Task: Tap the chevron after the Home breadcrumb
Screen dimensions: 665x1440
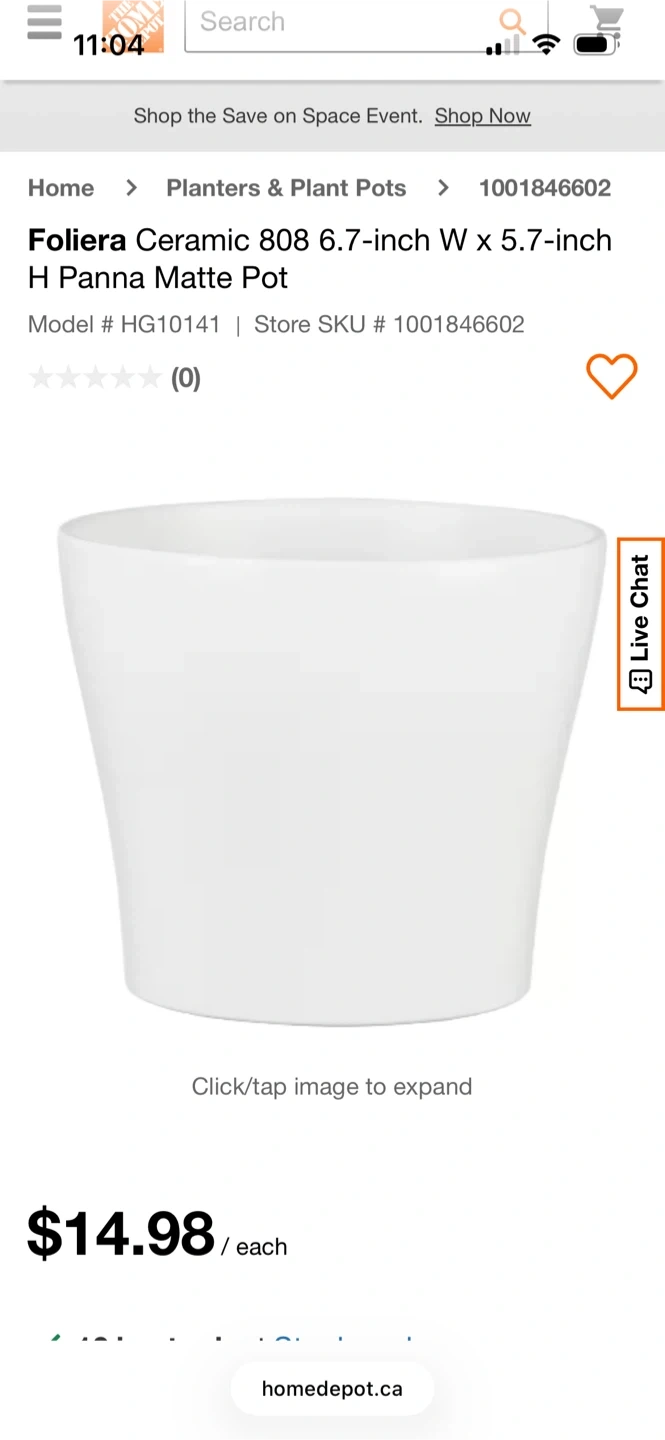Action: pyautogui.click(x=131, y=188)
